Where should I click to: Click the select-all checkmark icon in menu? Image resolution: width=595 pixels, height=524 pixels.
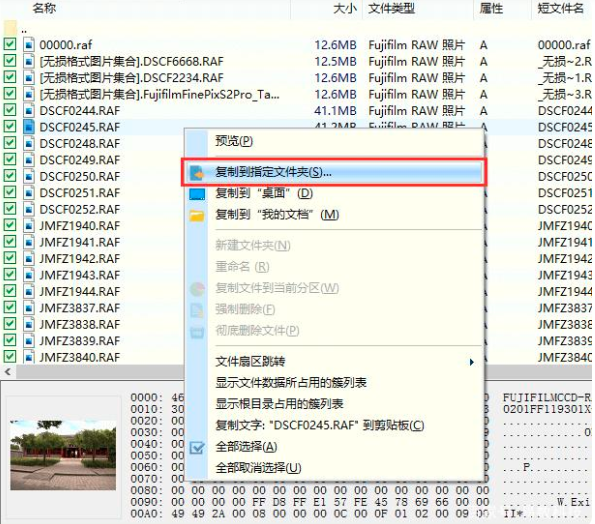pyautogui.click(x=197, y=448)
